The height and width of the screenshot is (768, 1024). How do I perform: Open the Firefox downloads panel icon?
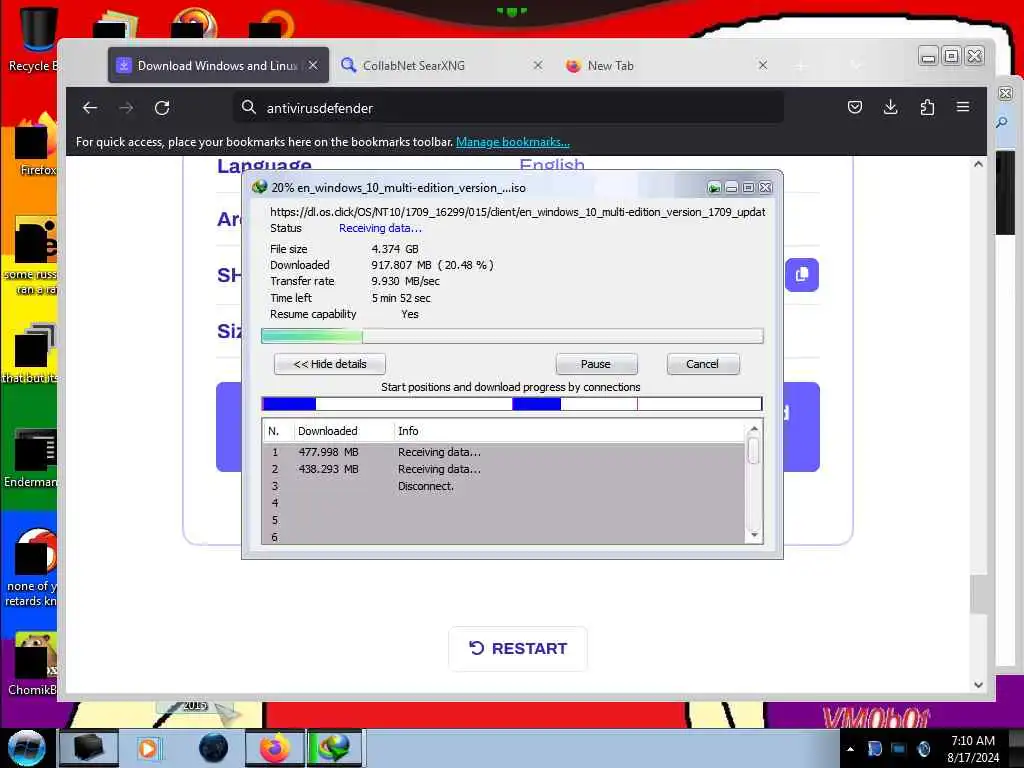tap(890, 107)
